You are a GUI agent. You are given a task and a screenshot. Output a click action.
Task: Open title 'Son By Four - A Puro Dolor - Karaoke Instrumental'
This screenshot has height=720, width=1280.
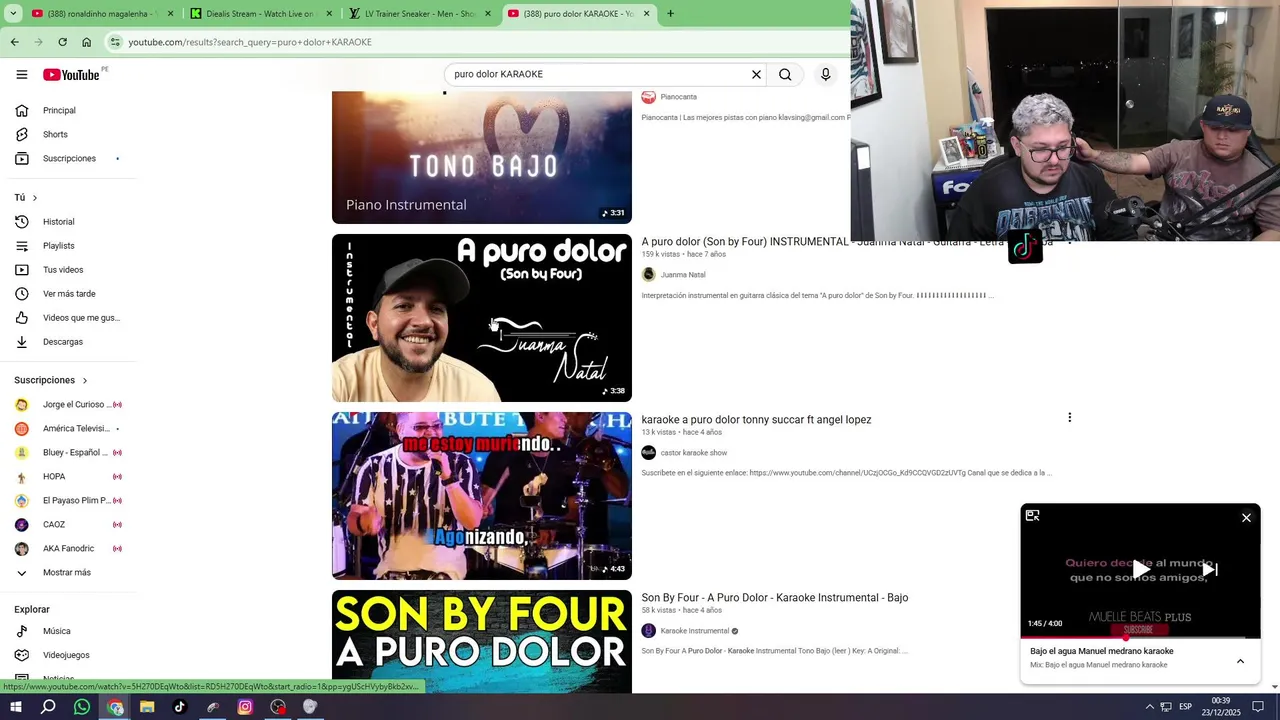tap(775, 598)
